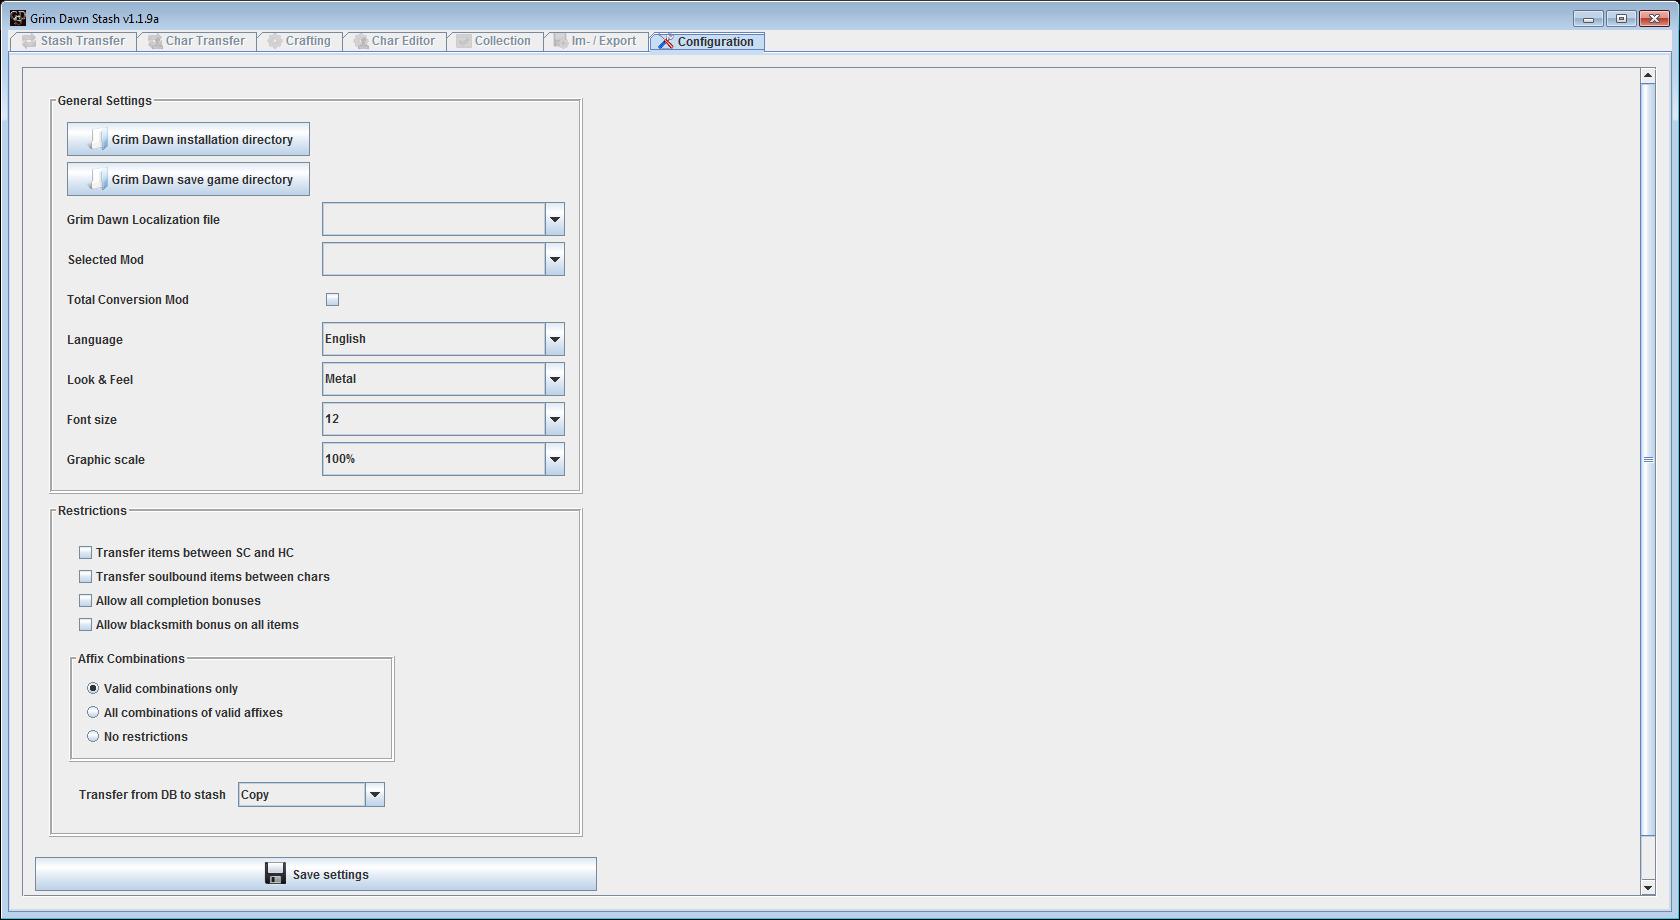The height and width of the screenshot is (920, 1680).
Task: Click the Char Editor tab icon
Action: click(360, 41)
